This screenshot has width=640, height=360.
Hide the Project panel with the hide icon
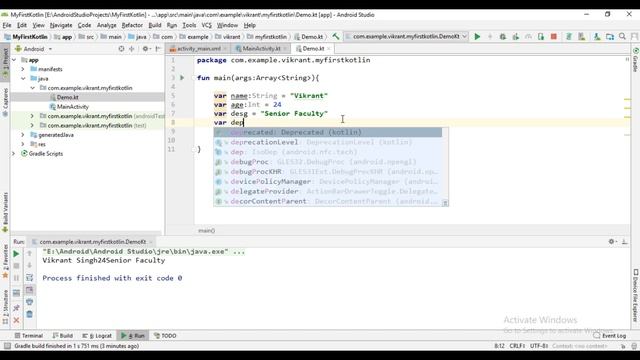pyautogui.click(x=158, y=49)
